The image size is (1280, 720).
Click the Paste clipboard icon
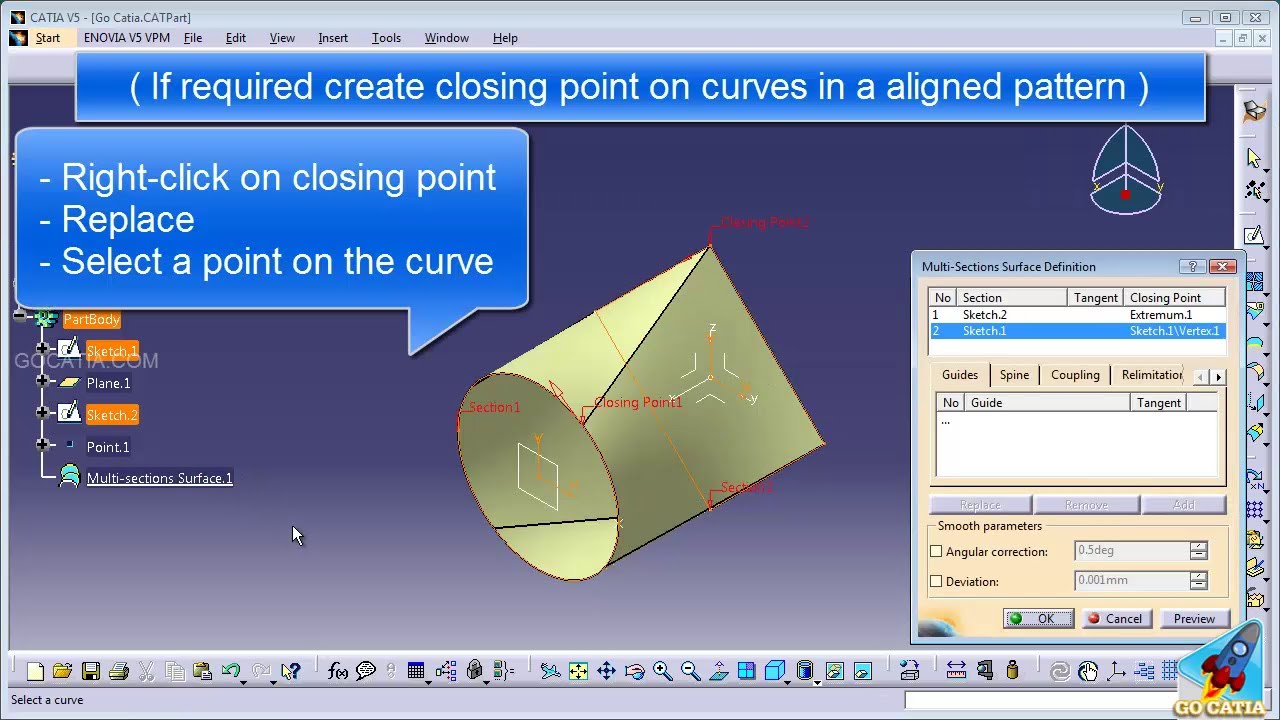[202, 671]
